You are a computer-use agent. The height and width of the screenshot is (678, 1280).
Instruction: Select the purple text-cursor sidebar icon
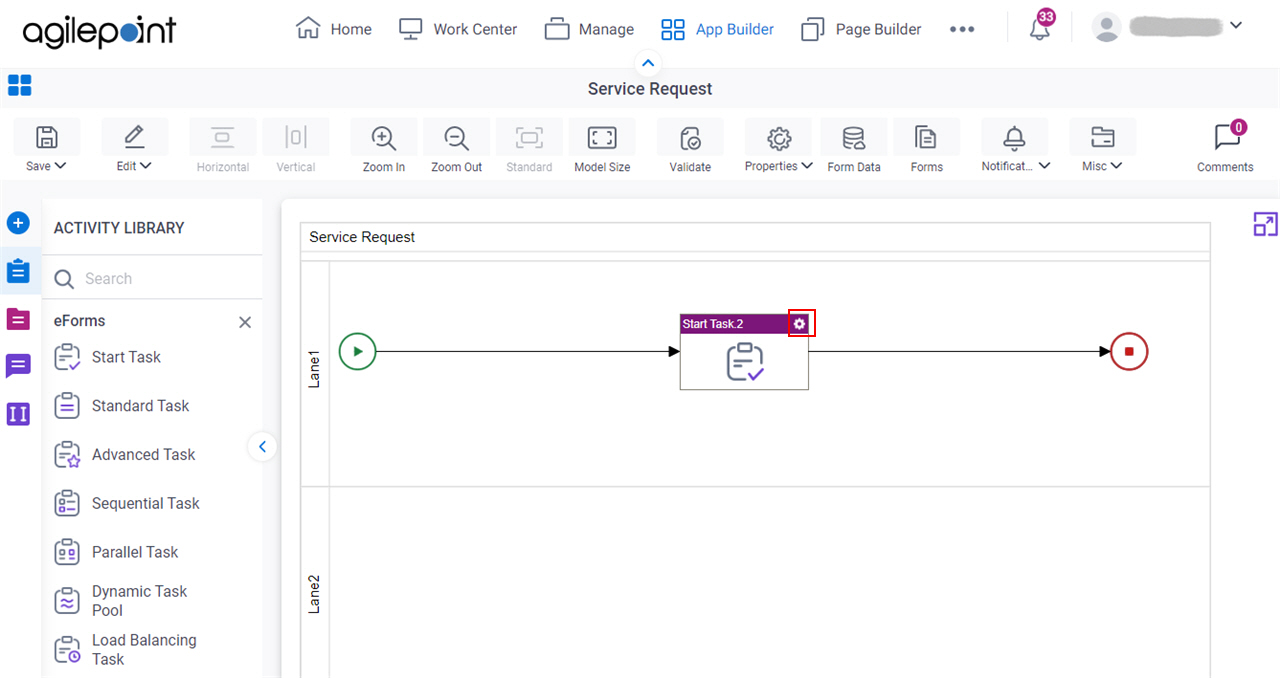[x=18, y=414]
